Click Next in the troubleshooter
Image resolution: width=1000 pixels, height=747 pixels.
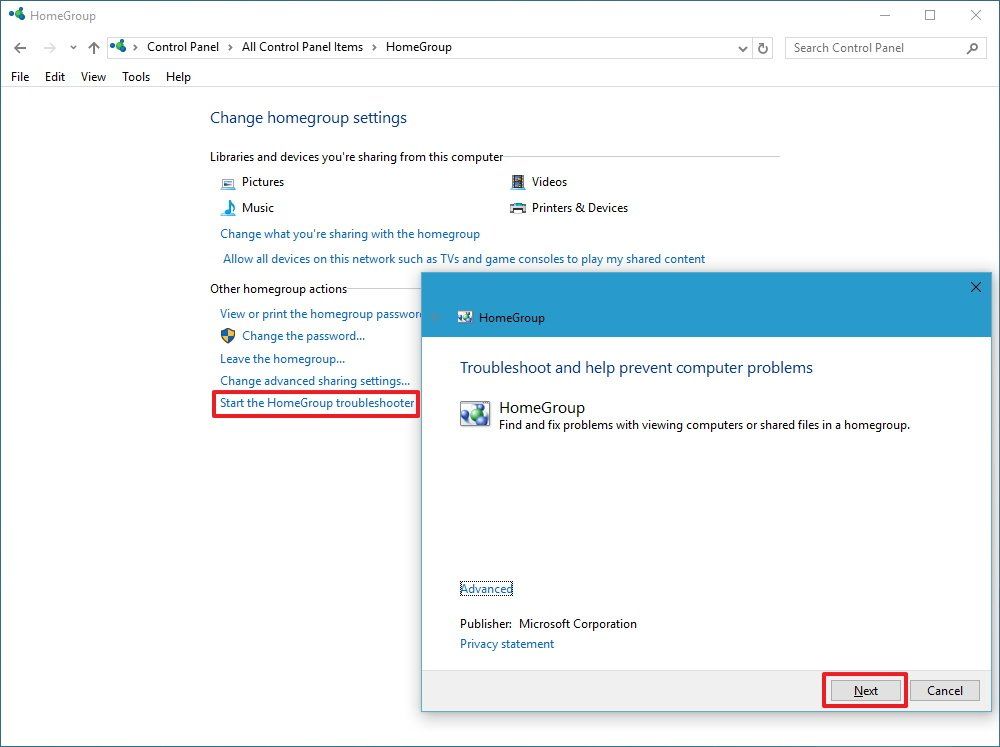coord(865,690)
